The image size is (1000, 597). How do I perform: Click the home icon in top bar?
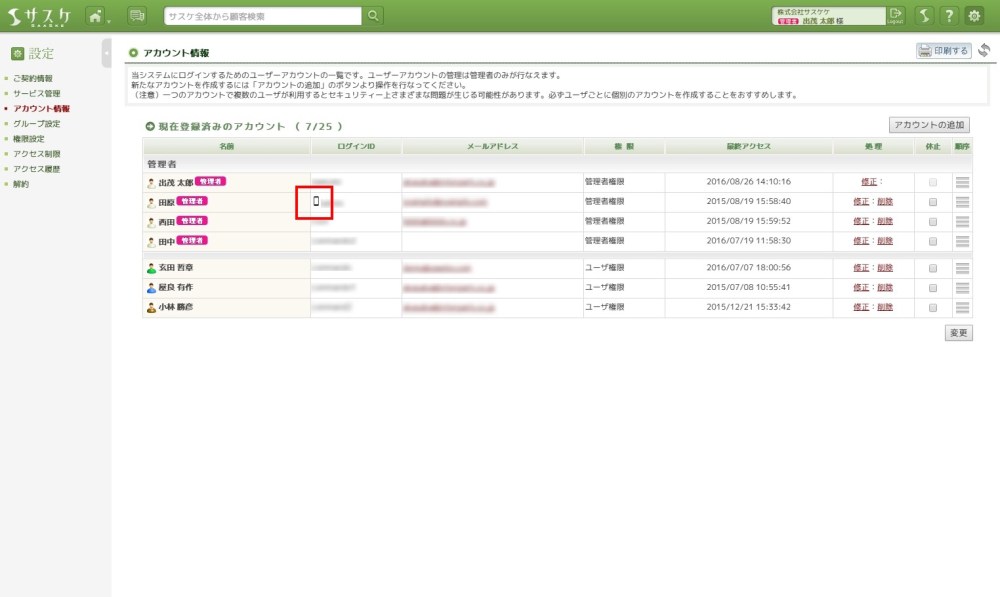(95, 15)
